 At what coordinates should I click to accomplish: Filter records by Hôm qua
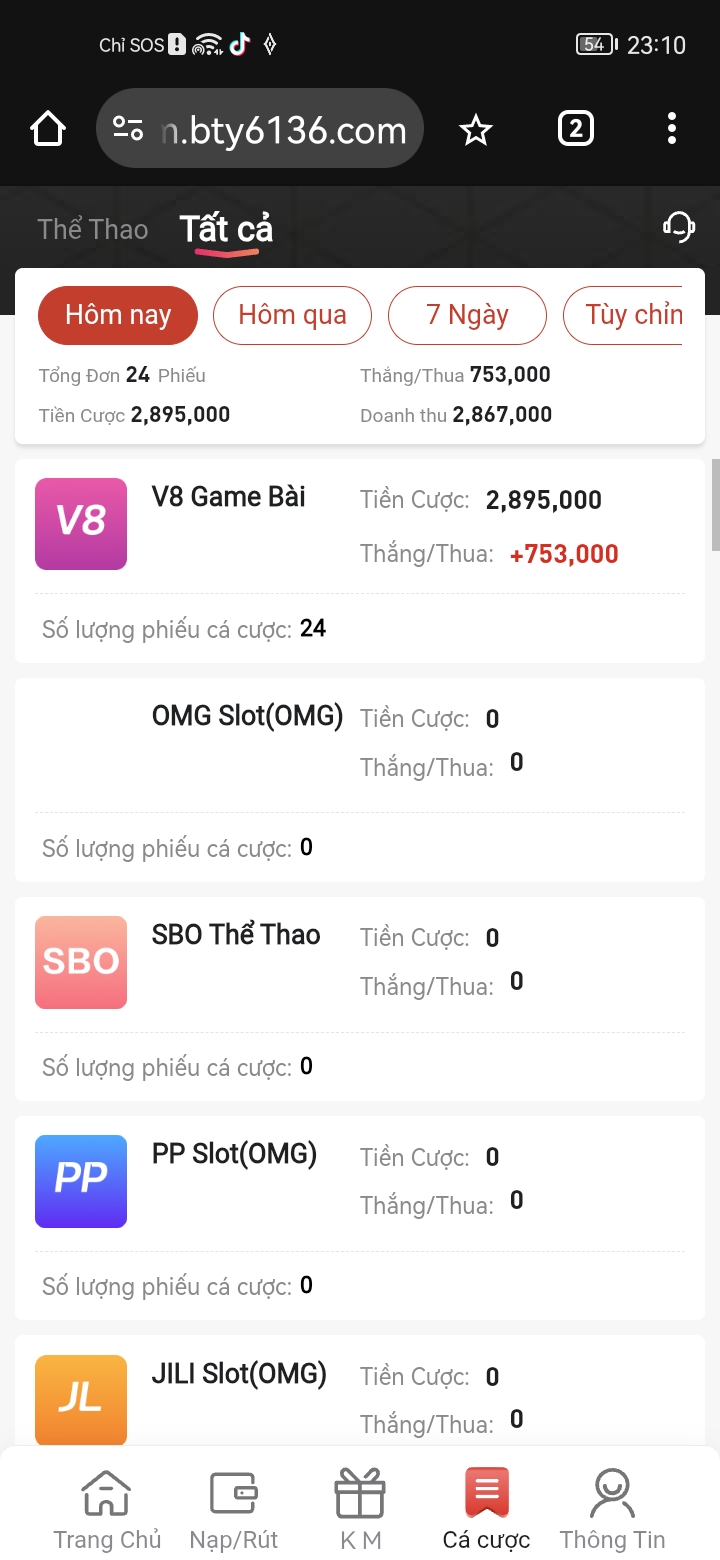pyautogui.click(x=292, y=315)
